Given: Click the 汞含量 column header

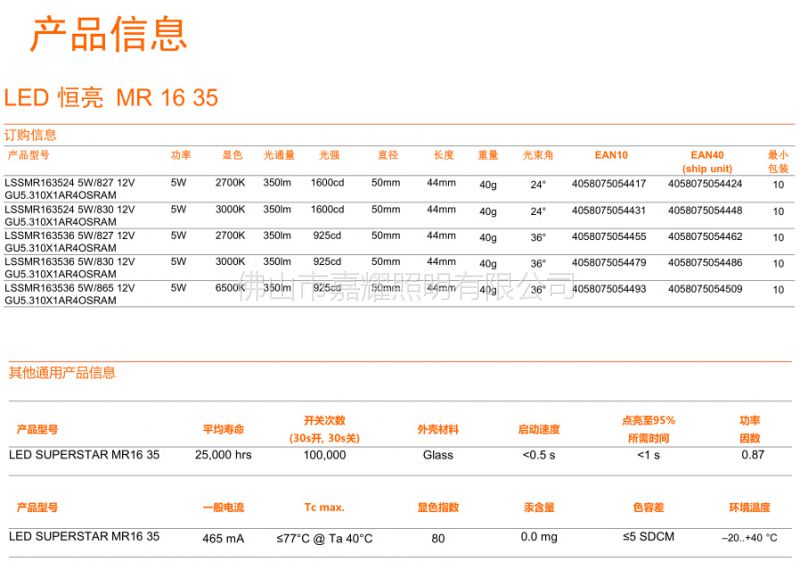Looking at the screenshot, I should pos(539,507).
